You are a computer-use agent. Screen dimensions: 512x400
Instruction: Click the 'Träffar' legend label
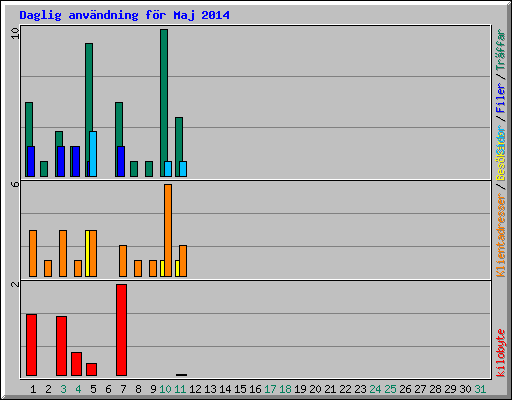500,50
